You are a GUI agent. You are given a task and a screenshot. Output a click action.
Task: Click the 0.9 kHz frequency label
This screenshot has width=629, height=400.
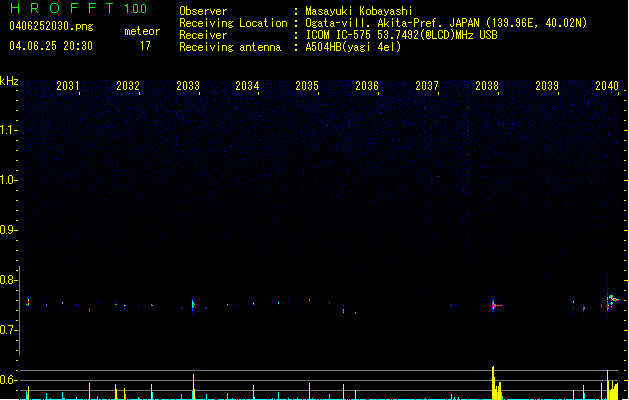[x=8, y=230]
